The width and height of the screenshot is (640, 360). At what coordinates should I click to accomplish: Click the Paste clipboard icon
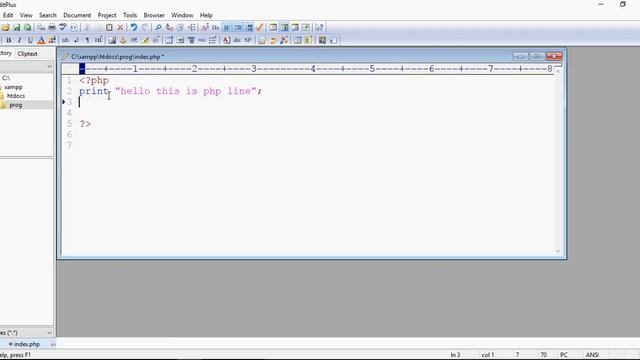click(109, 27)
